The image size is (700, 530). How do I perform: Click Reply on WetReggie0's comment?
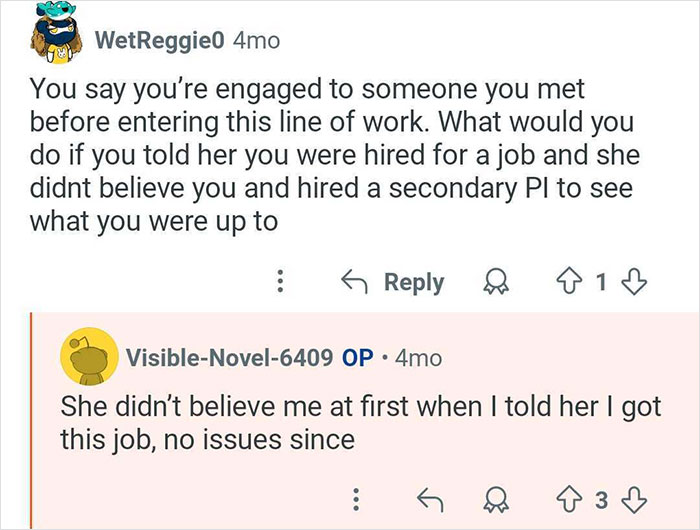coord(413,283)
